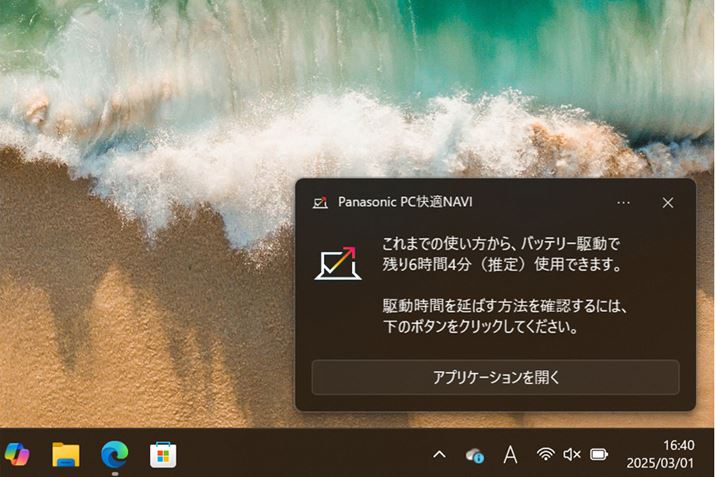Switch IME input mode indicator A
The width and height of the screenshot is (715, 477).
click(510, 455)
